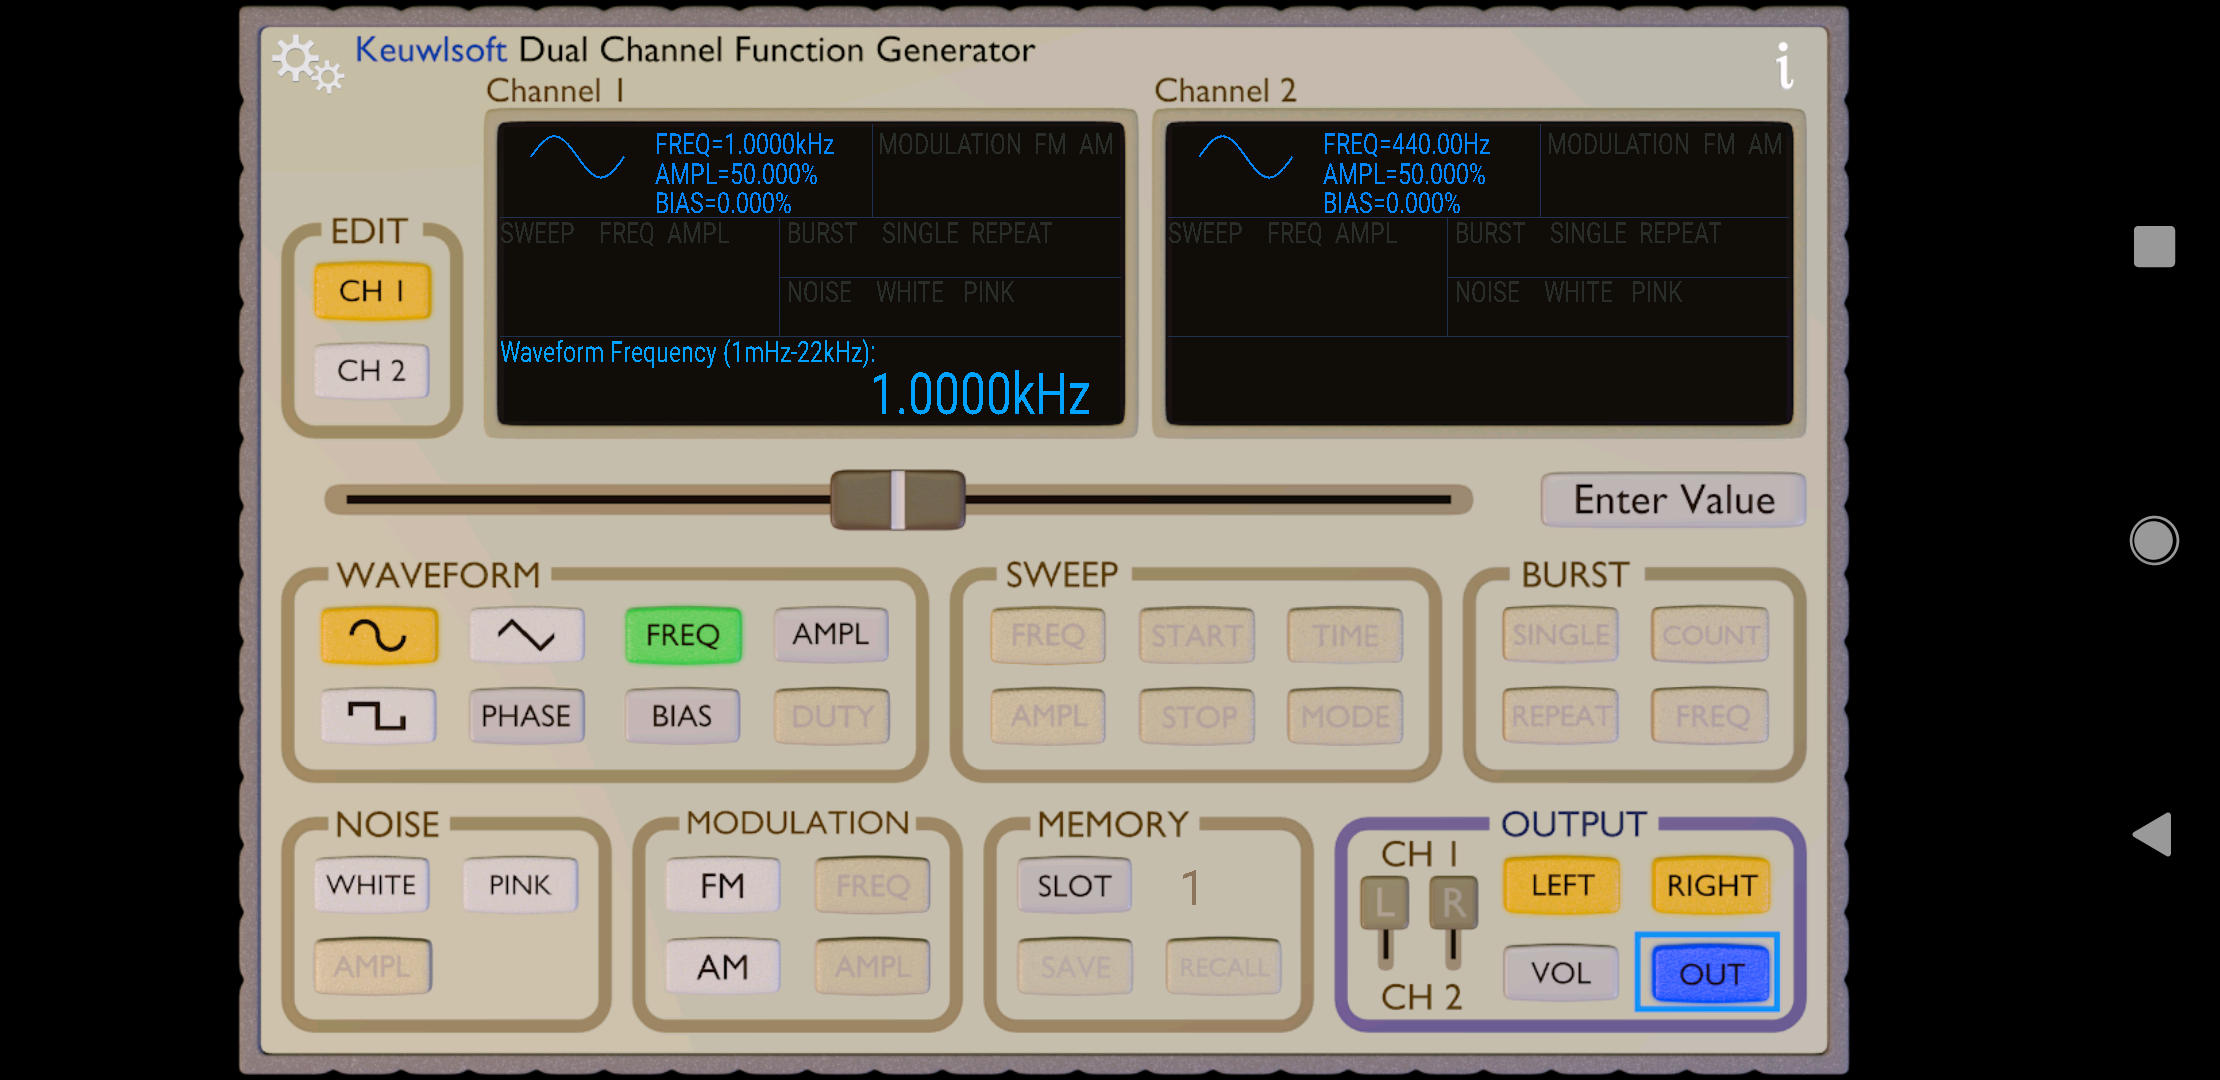Select the PHASE parameter button
The width and height of the screenshot is (2220, 1080).
coord(526,716)
